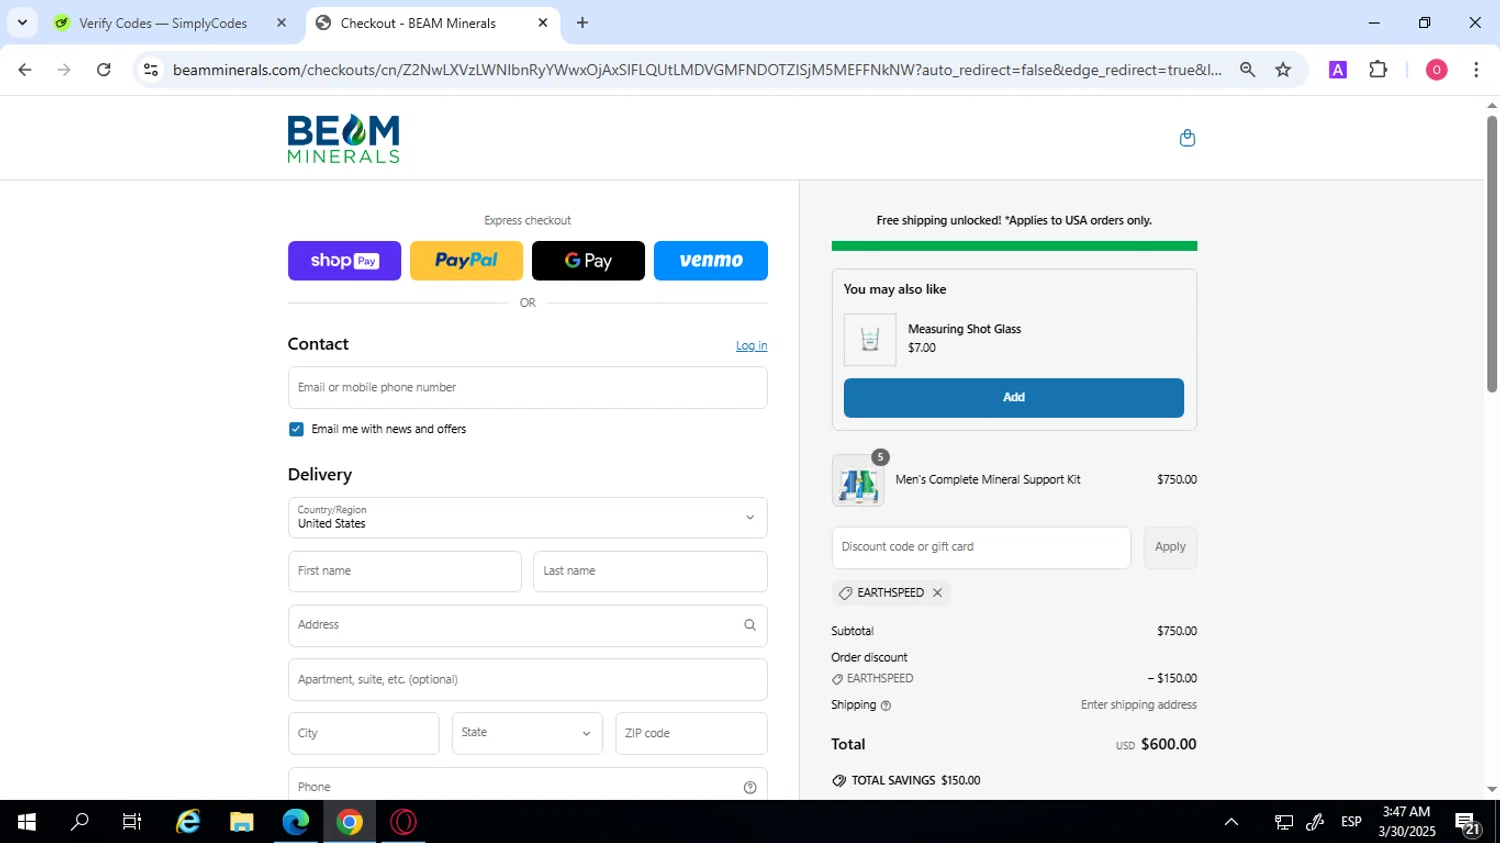Screen dimensions: 1500x843
Task: Select the Checkout BEAM Minerals tab
Action: tap(433, 23)
